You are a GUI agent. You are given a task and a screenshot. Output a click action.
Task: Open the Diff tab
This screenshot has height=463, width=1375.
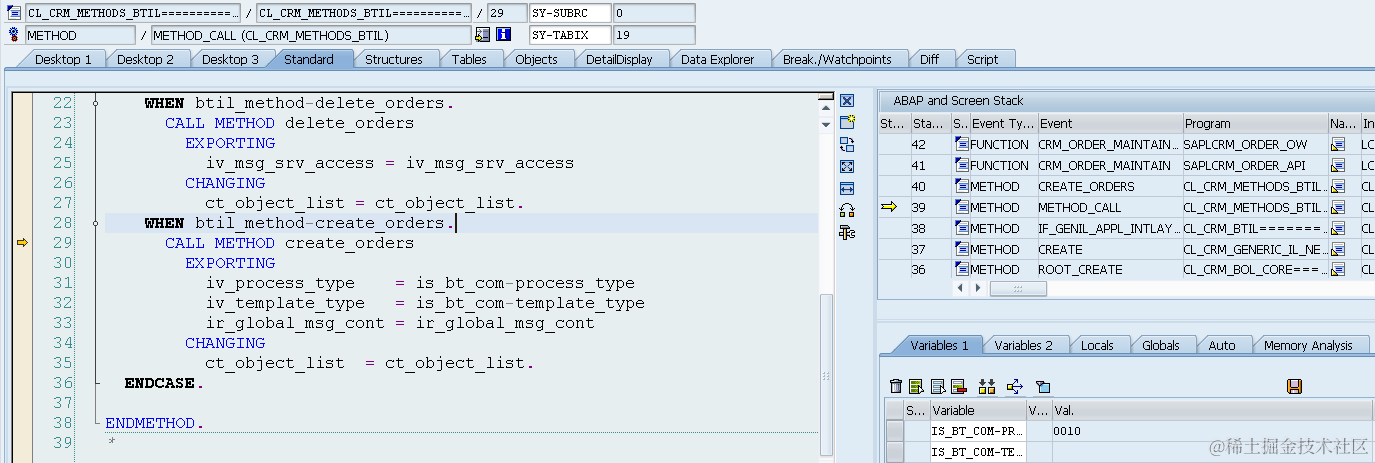[x=930, y=59]
